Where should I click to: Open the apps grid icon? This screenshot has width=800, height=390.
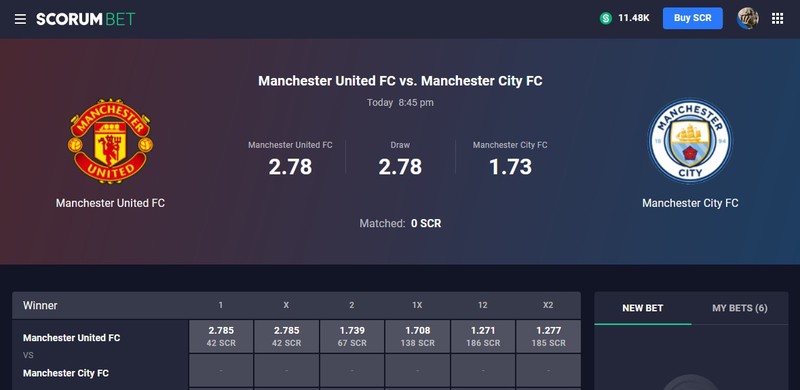[x=777, y=19]
